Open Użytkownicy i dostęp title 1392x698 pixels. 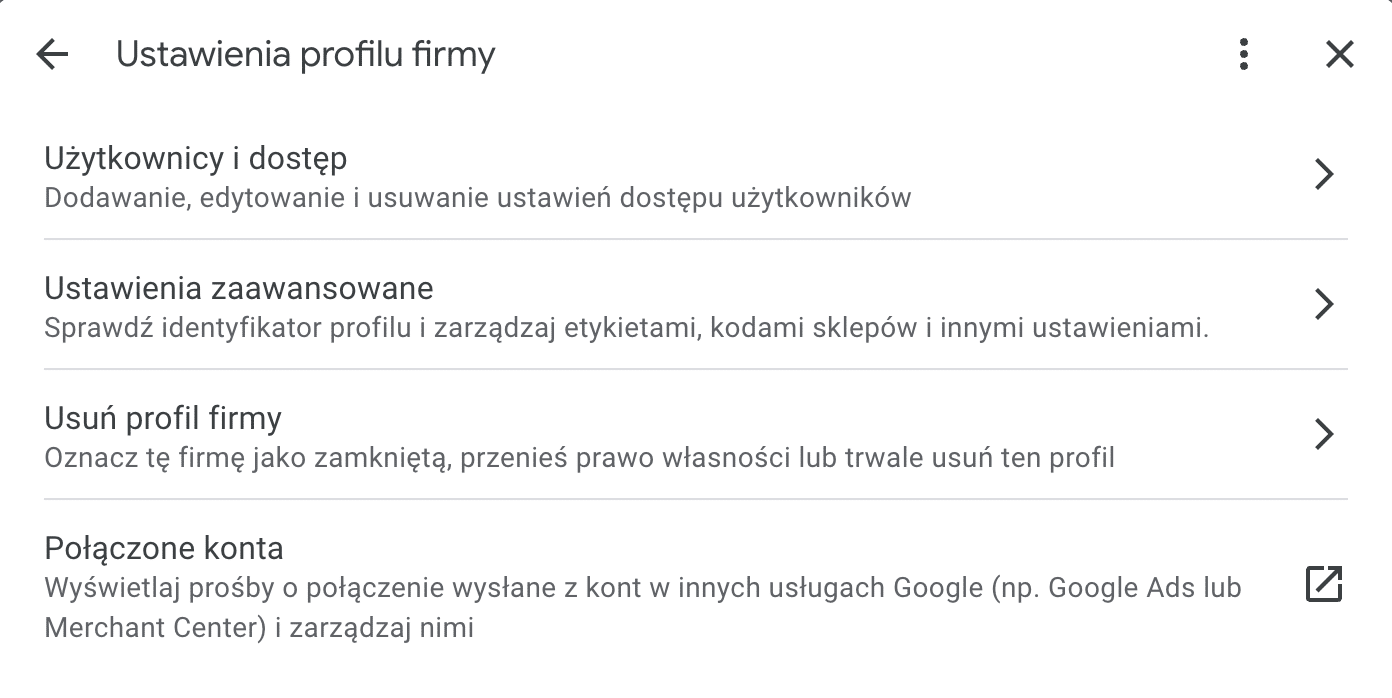(196, 158)
